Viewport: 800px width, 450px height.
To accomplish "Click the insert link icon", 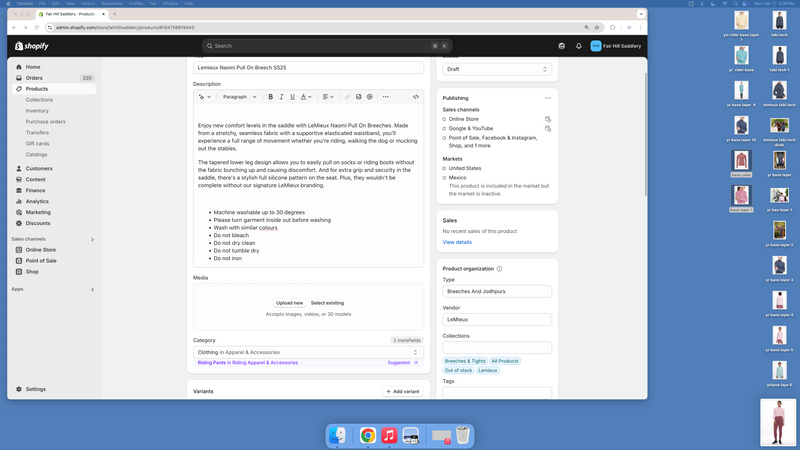I will pos(347,97).
